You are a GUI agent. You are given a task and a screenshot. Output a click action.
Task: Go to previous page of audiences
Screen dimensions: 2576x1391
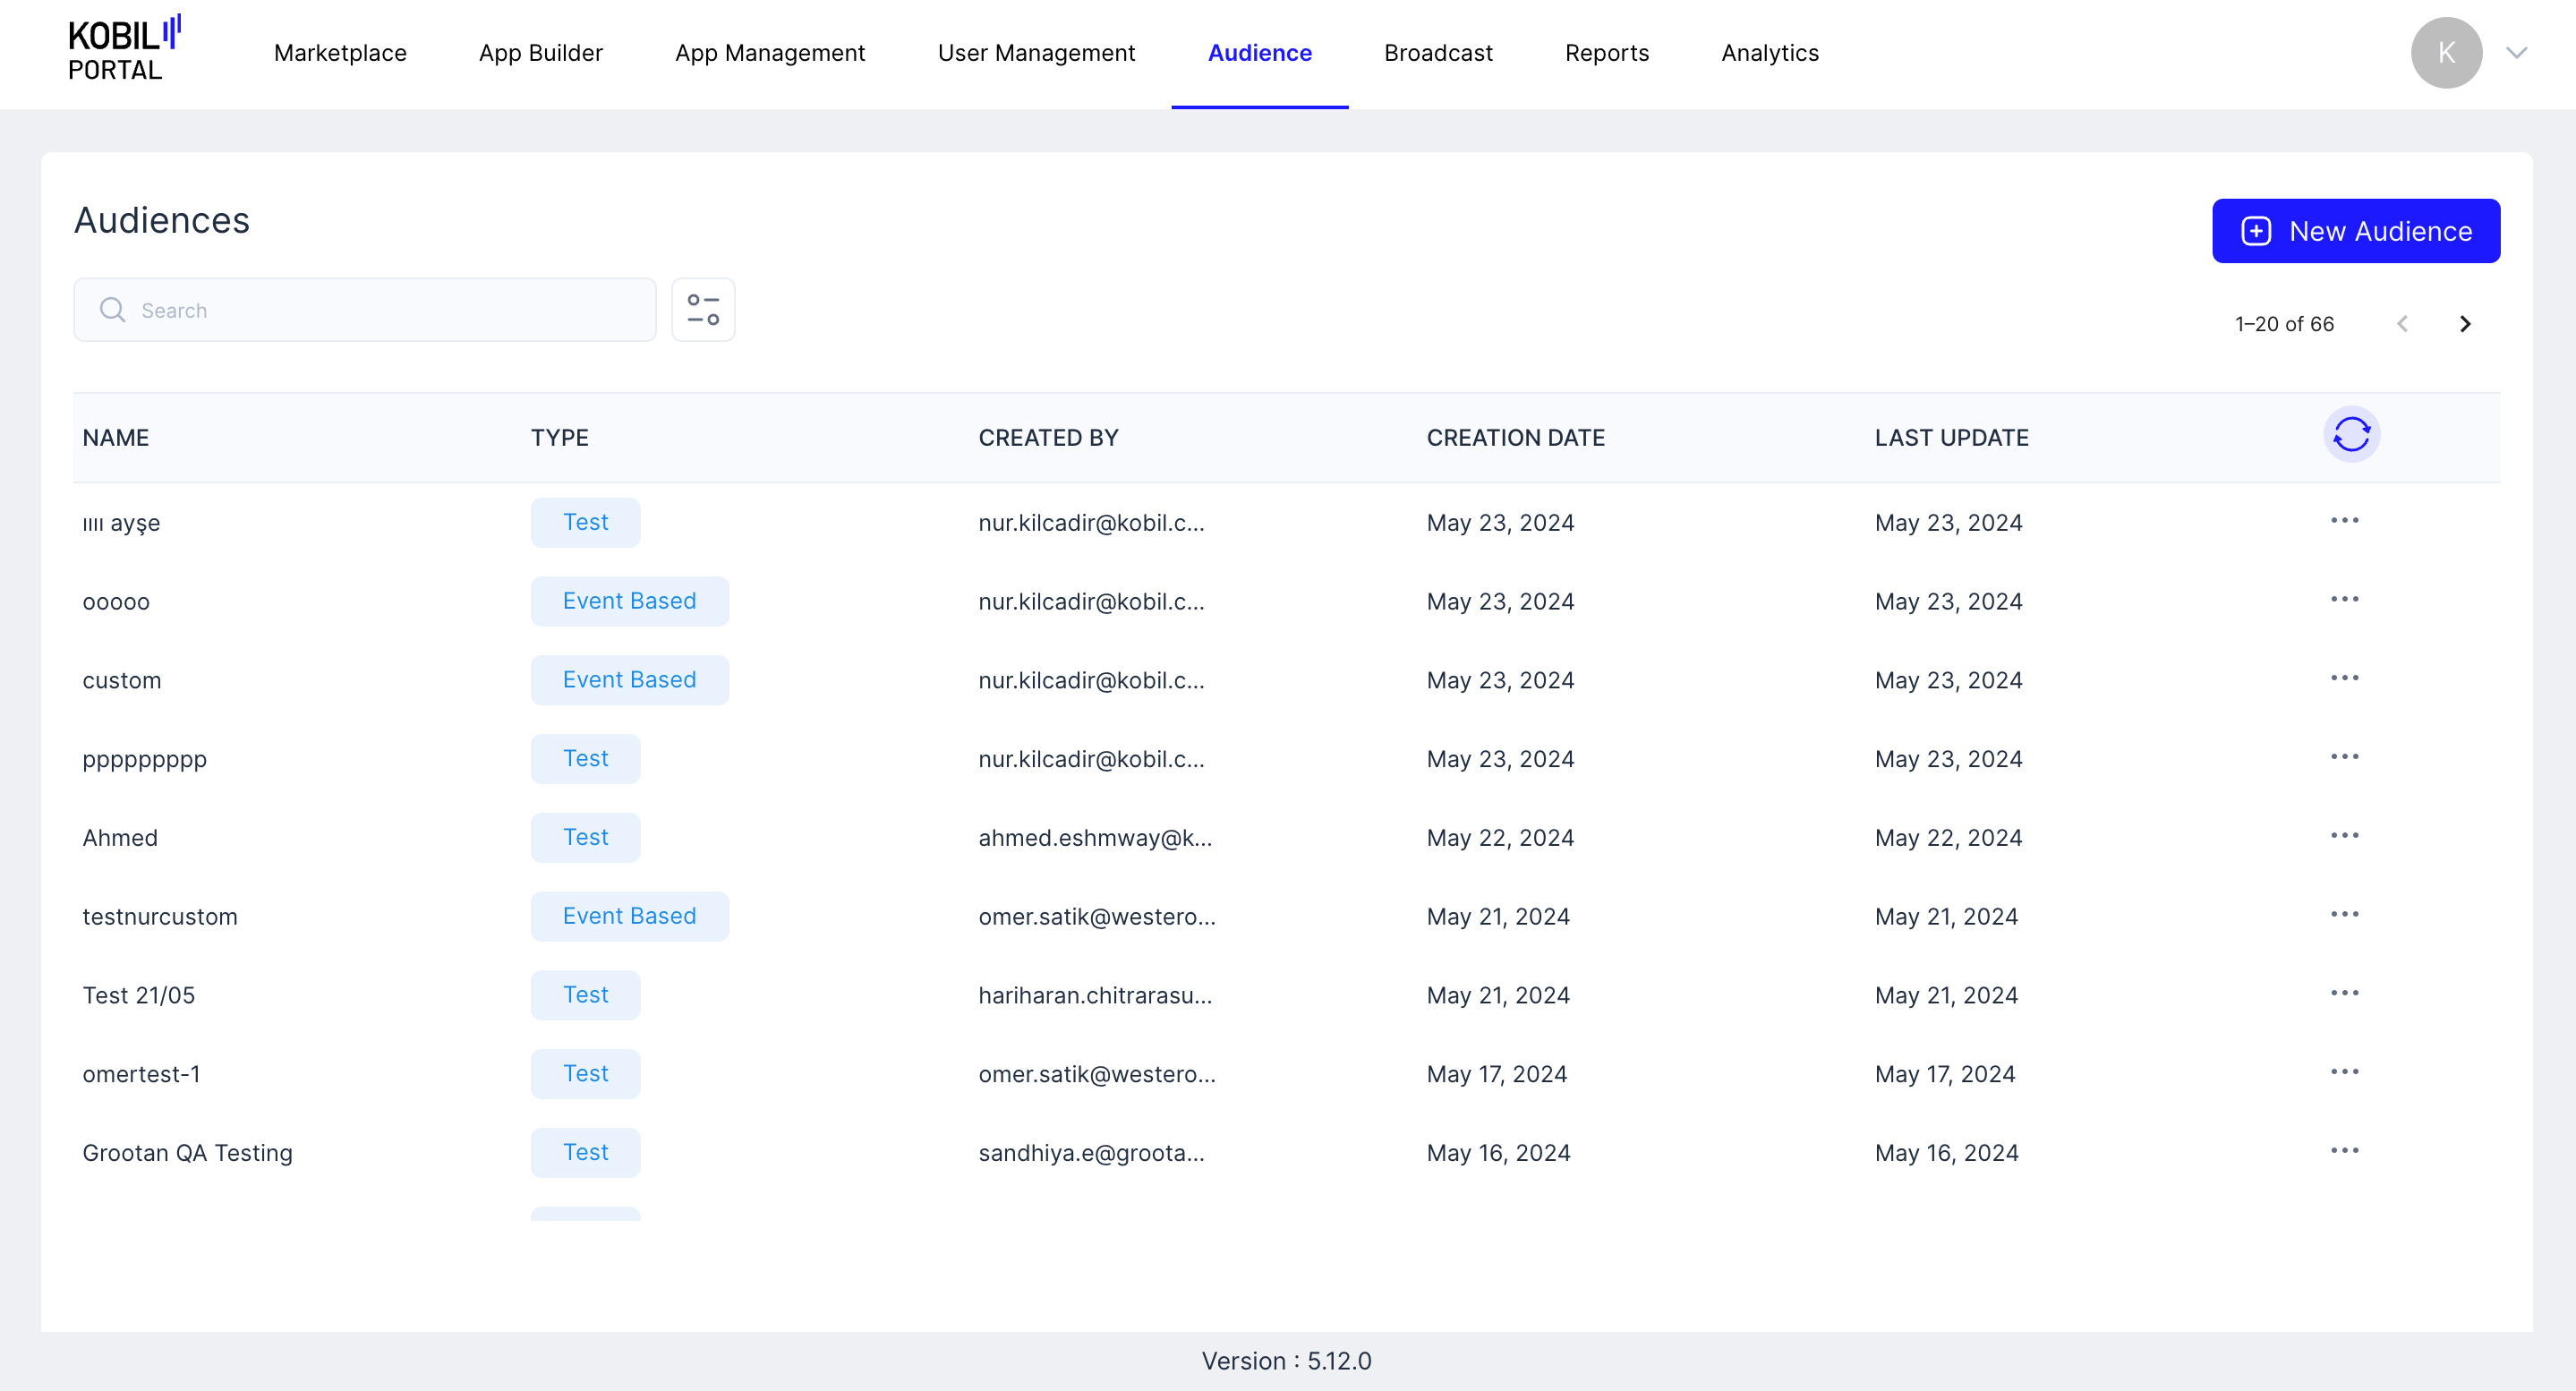click(x=2402, y=324)
